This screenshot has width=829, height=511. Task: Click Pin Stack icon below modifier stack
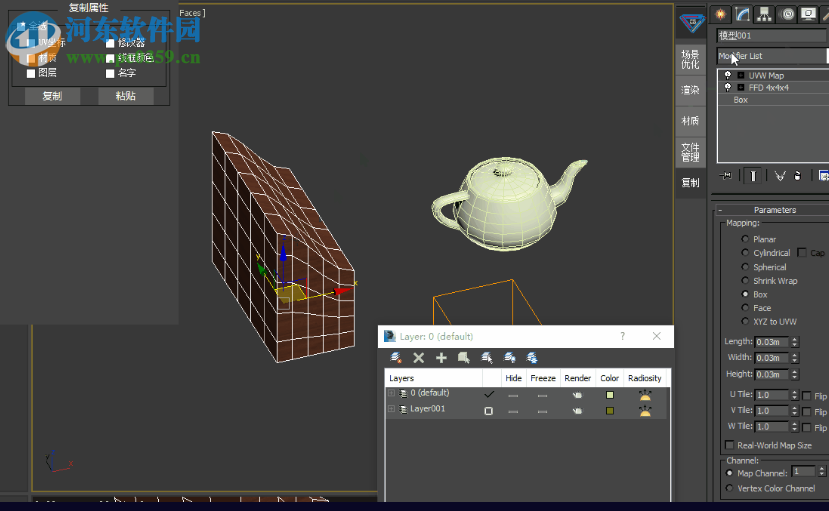click(726, 175)
